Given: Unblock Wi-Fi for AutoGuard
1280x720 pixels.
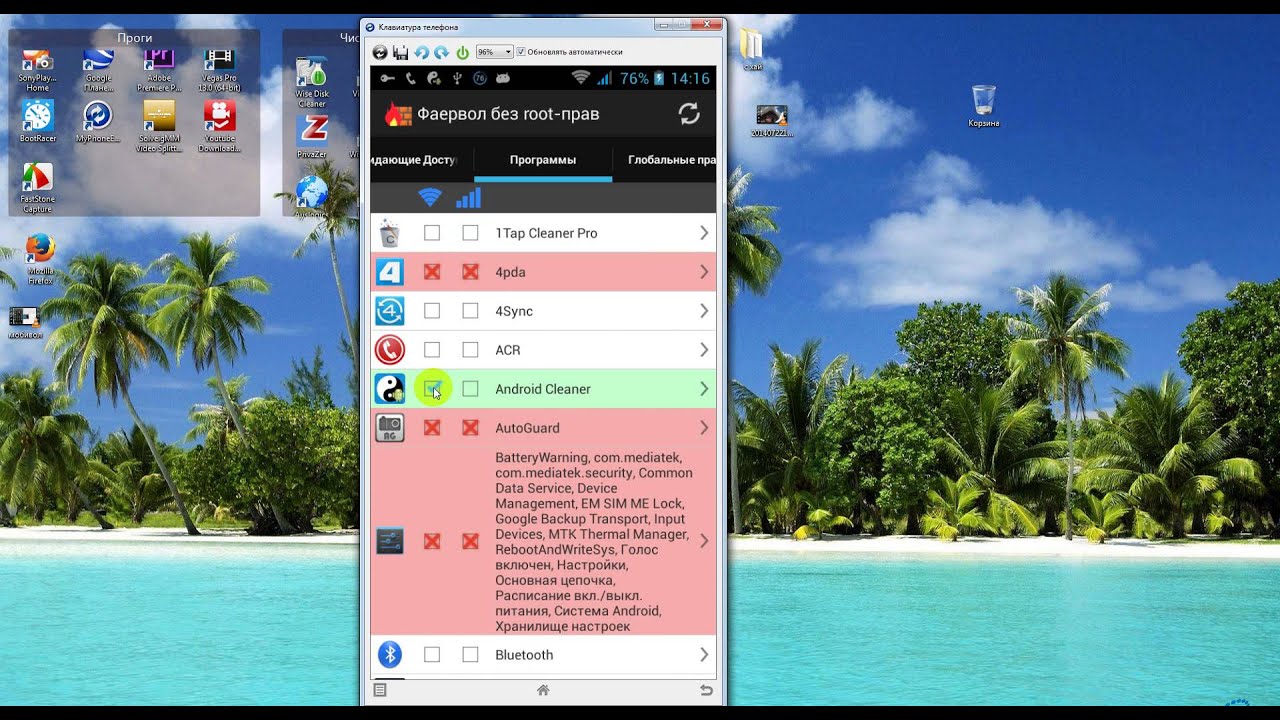Looking at the screenshot, I should pos(432,428).
